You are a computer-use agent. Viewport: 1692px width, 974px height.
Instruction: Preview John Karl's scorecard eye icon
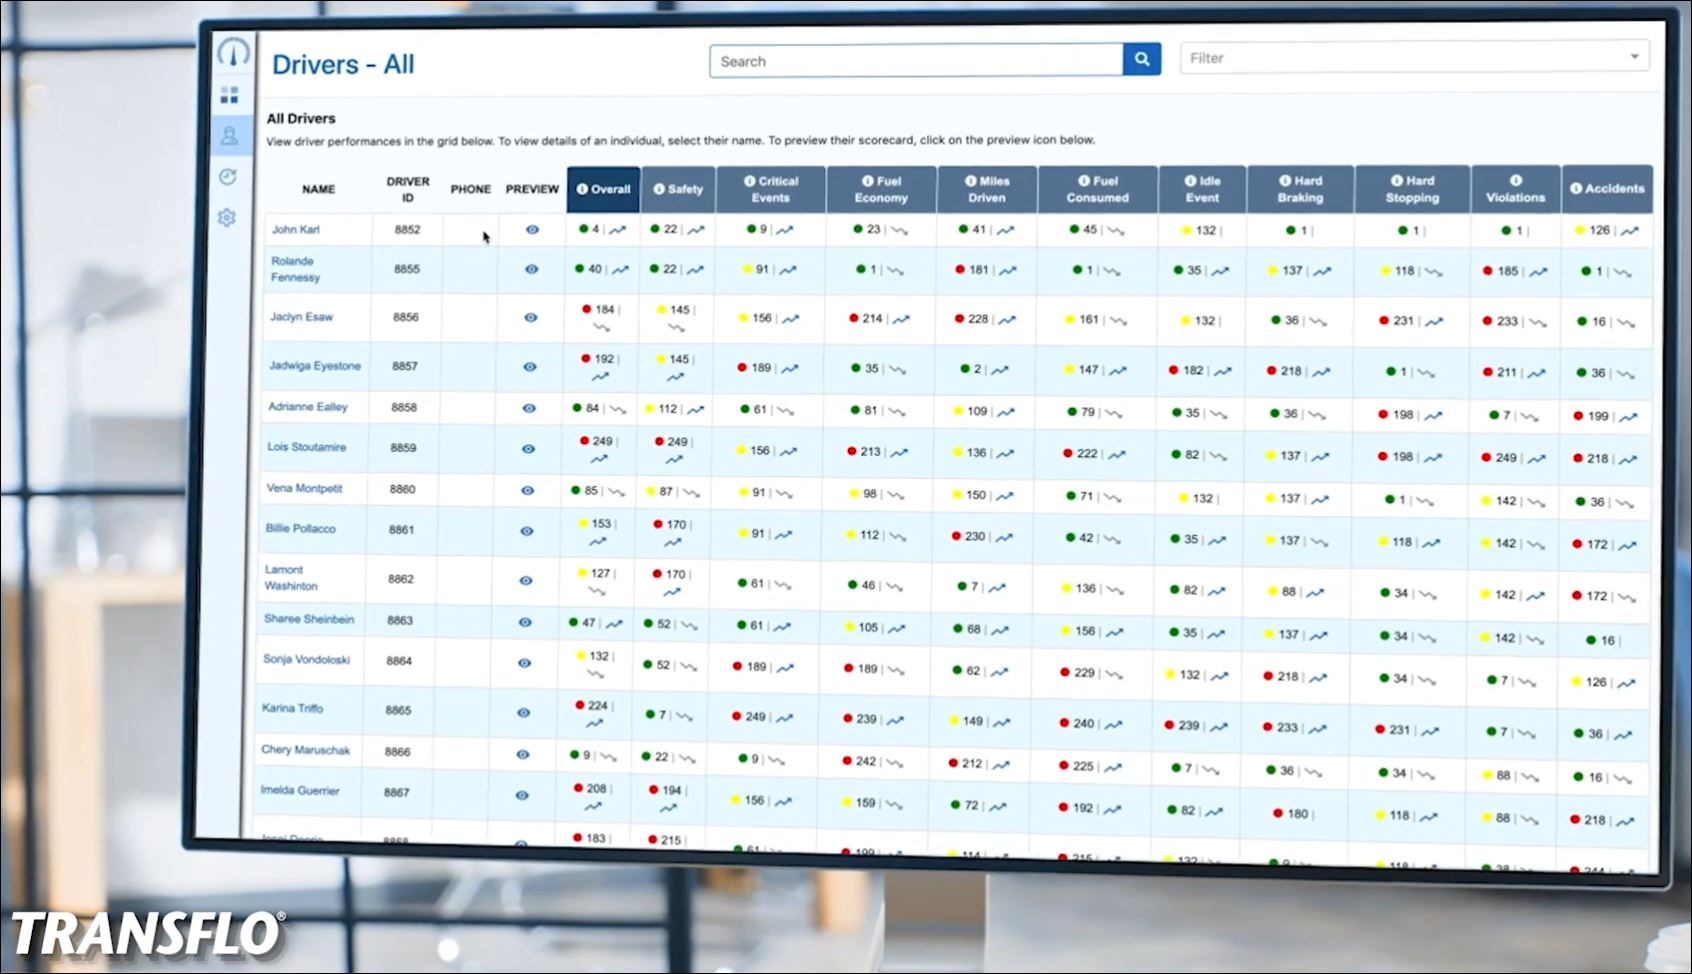[532, 229]
